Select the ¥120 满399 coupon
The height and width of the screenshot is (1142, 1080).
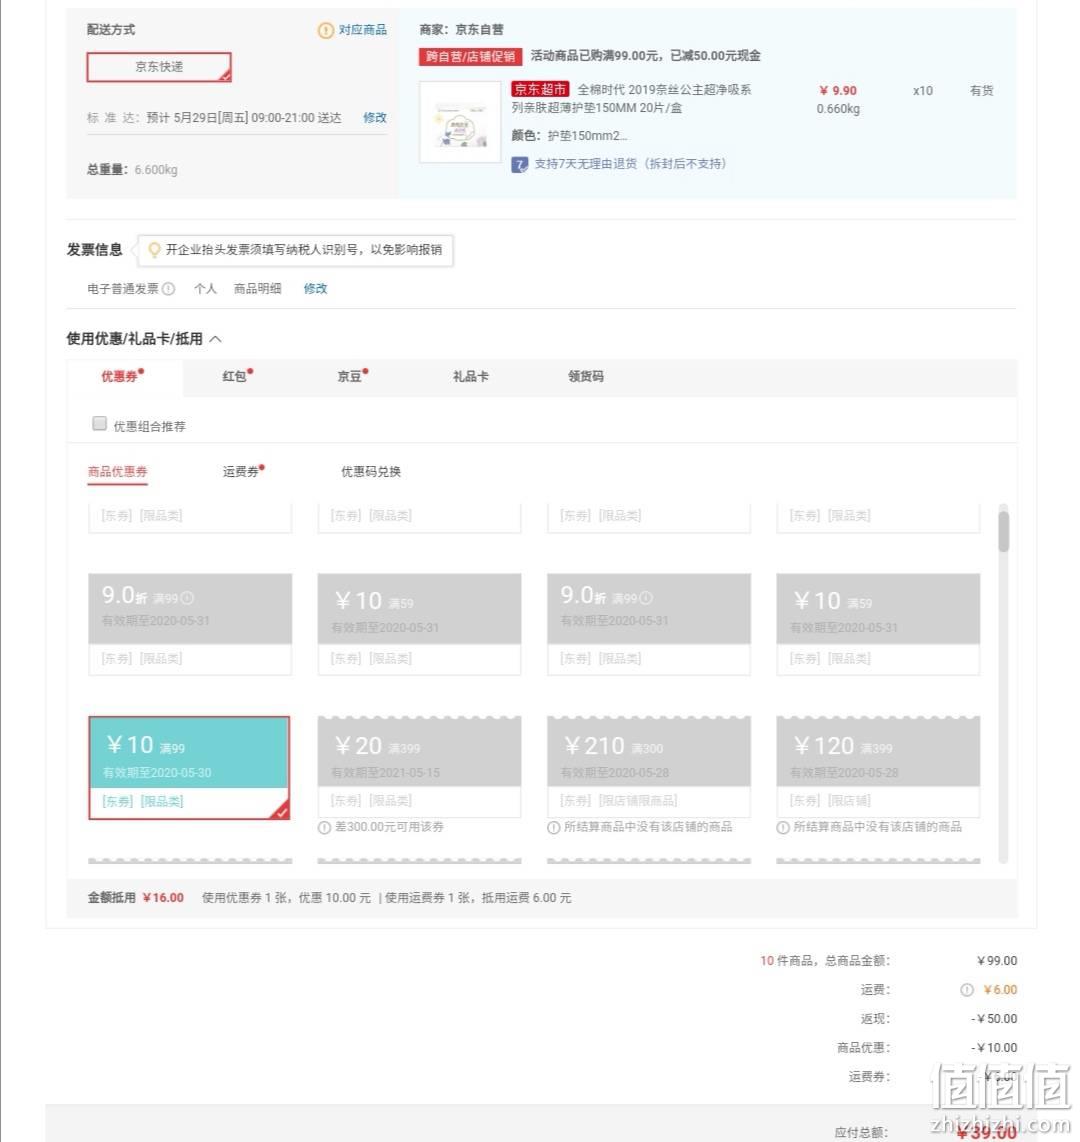click(x=878, y=766)
